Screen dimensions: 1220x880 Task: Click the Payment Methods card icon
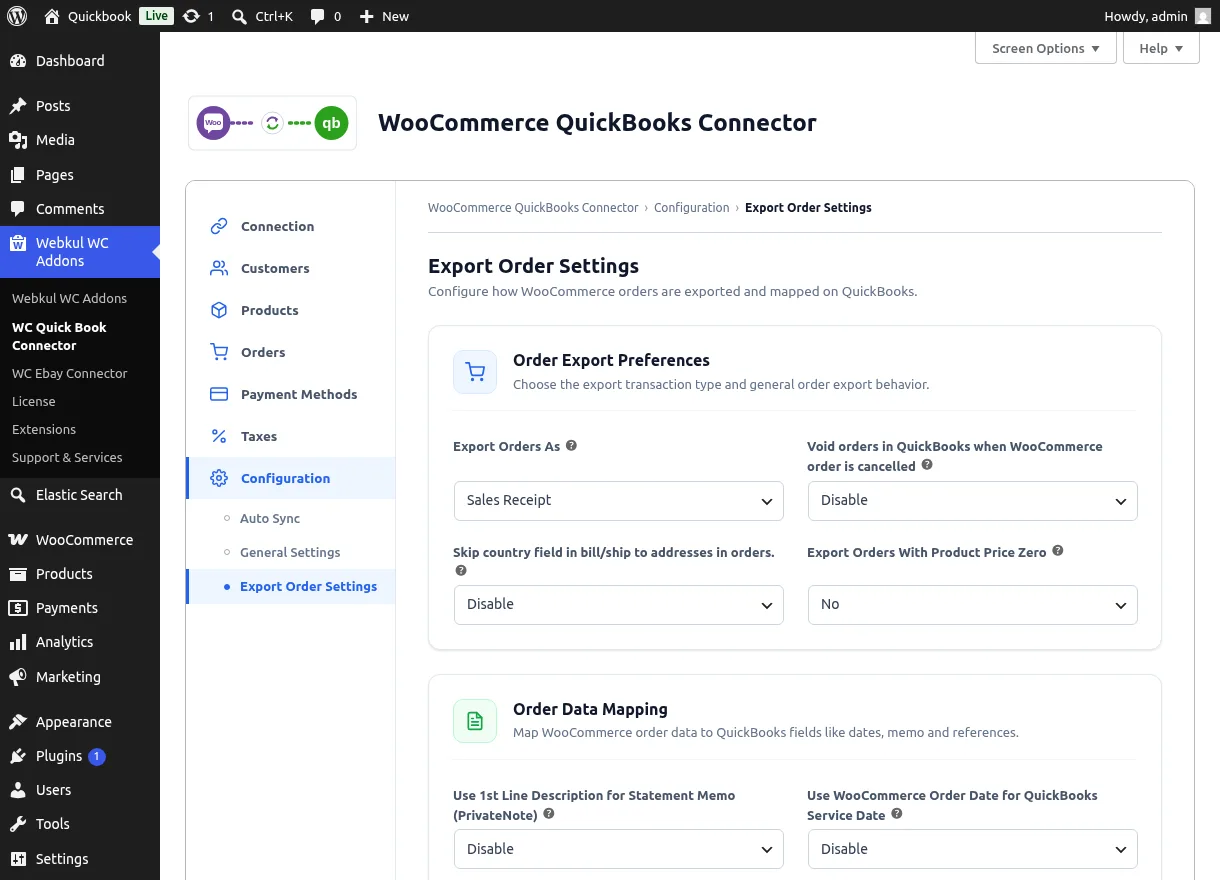point(219,394)
